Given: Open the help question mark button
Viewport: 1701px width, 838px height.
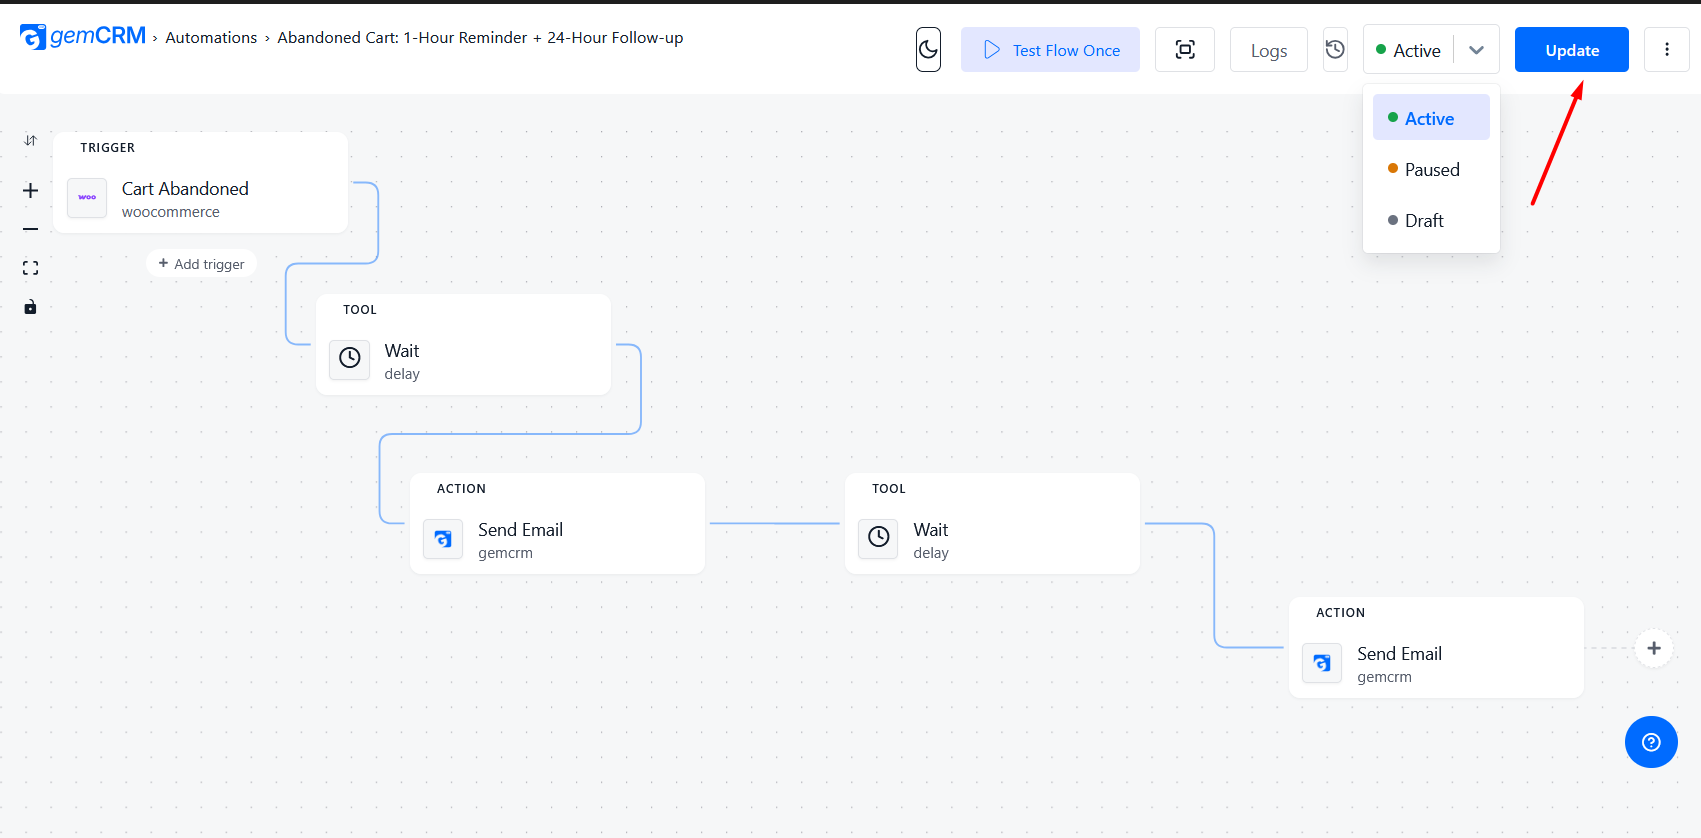Looking at the screenshot, I should tap(1651, 742).
